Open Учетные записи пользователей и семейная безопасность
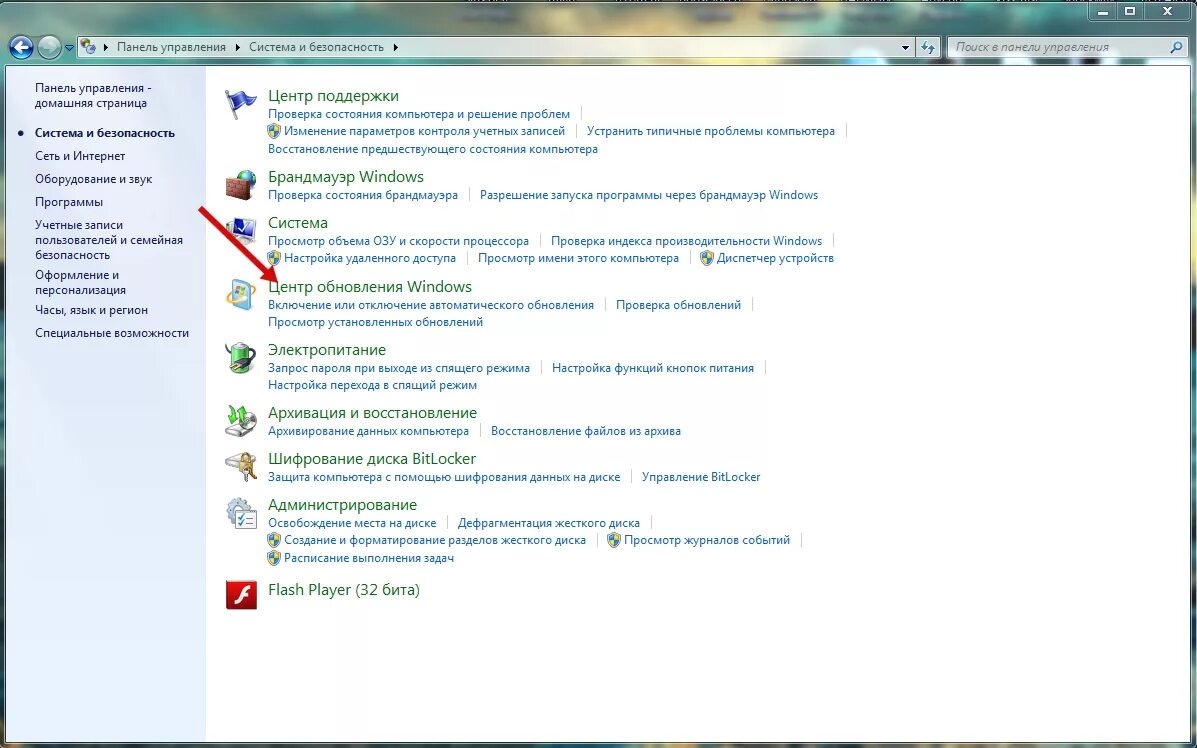Image resolution: width=1197 pixels, height=748 pixels. click(x=108, y=240)
